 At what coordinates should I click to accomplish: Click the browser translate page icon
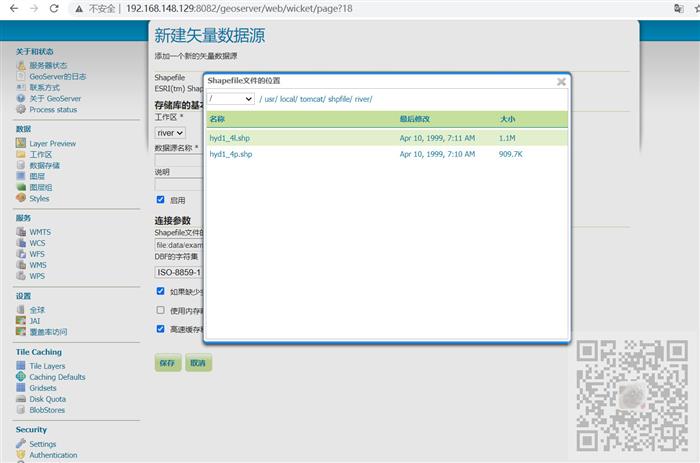[x=679, y=8]
